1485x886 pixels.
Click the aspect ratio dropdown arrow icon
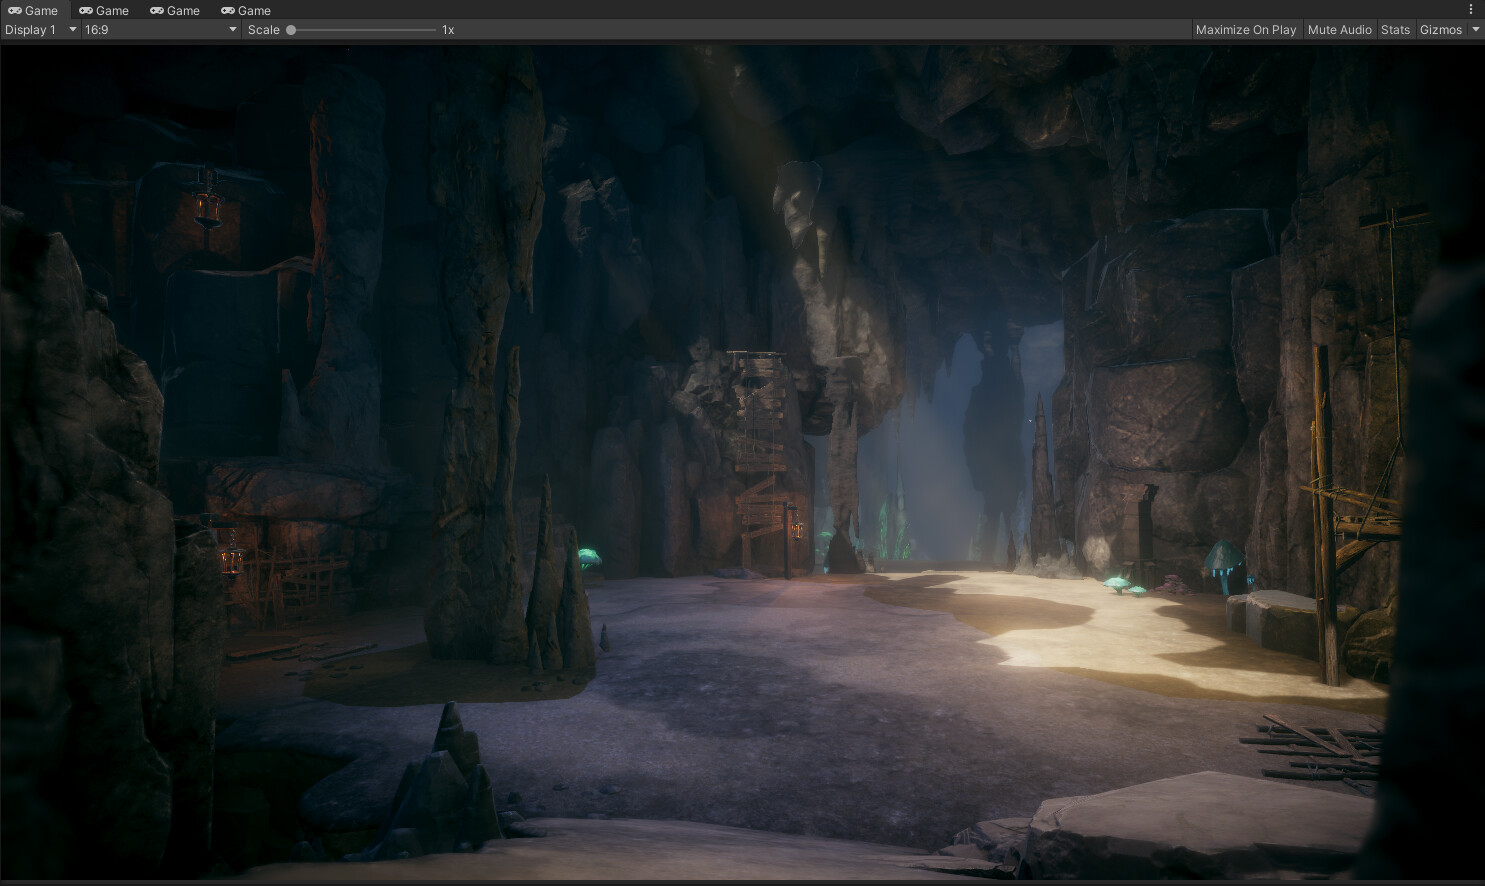(231, 29)
